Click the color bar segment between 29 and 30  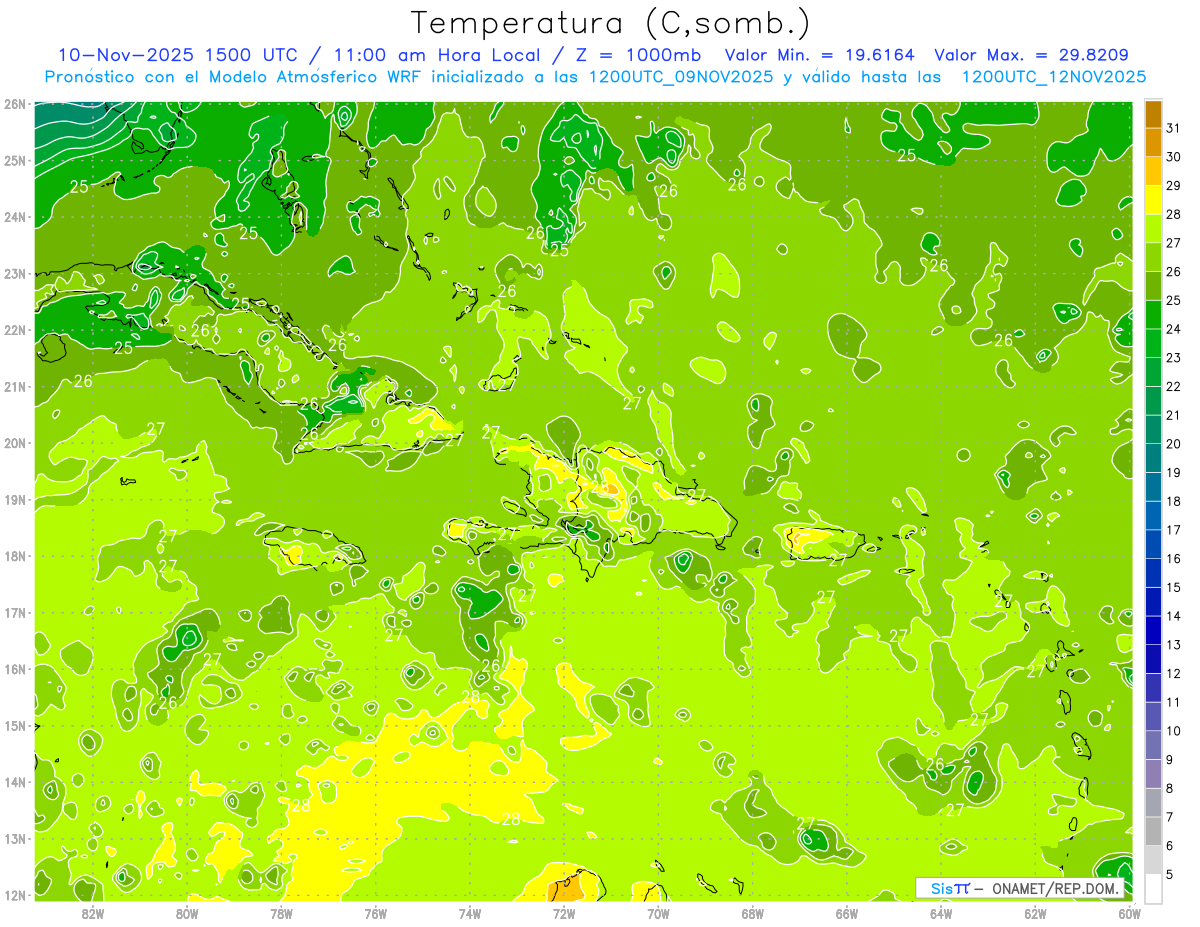(1153, 171)
